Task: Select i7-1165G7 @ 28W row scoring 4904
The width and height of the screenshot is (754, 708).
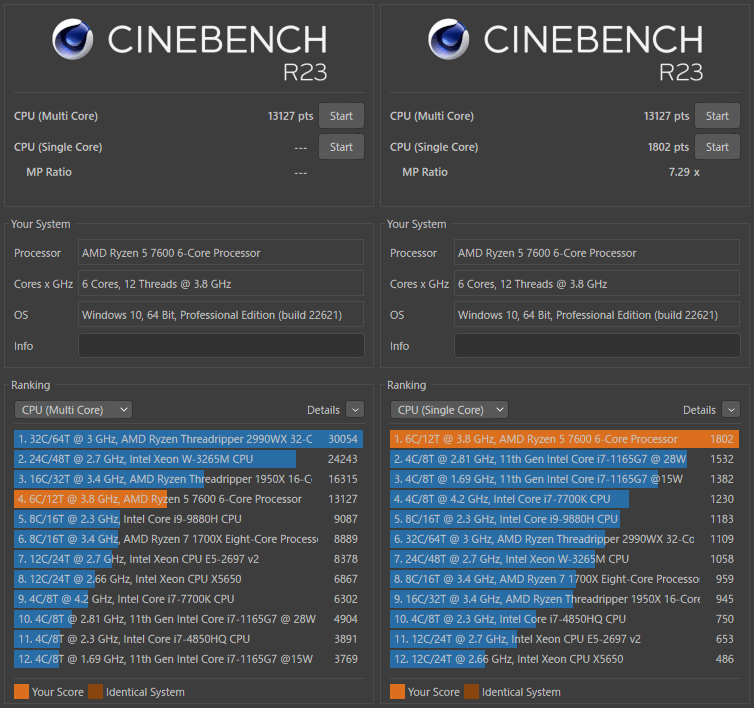Action: [x=188, y=619]
